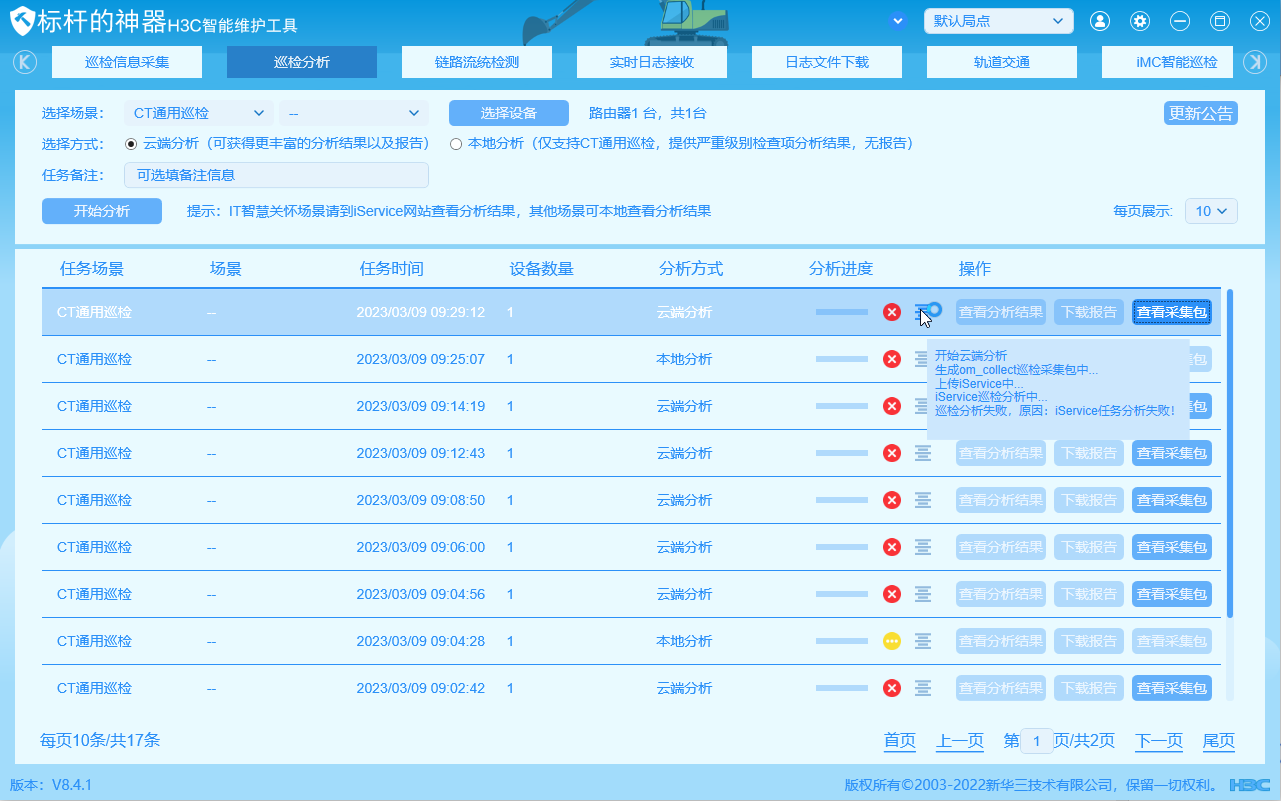
Task: Go to the 日志文件下载 tab
Action: 827,62
